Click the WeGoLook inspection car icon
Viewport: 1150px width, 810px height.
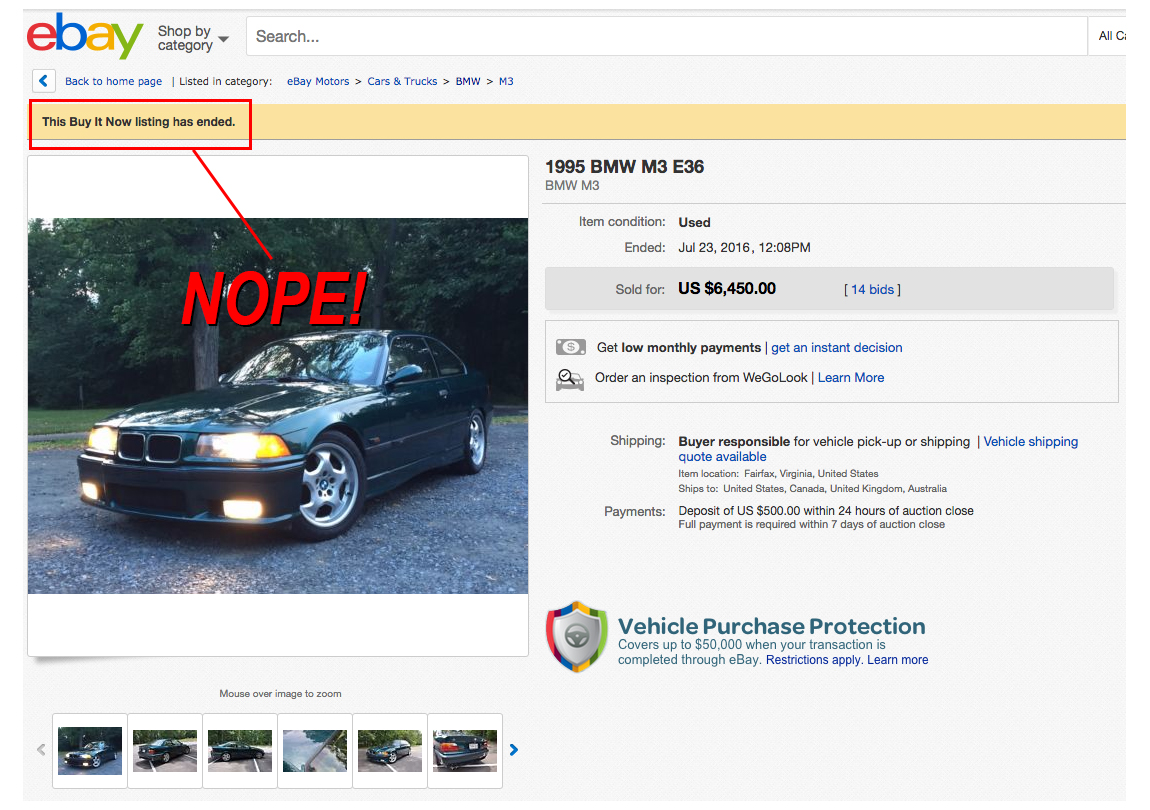point(570,379)
